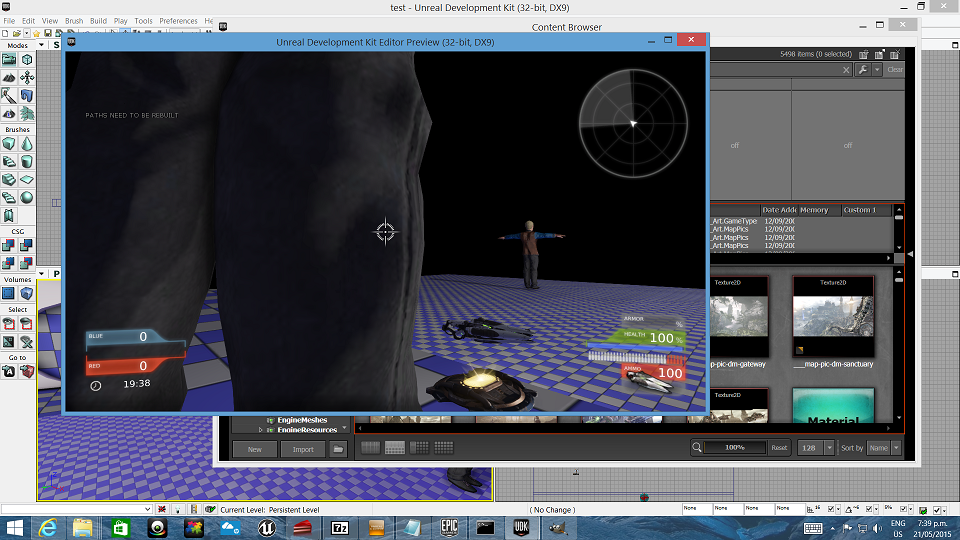Open the Edit menu

pos(29,21)
